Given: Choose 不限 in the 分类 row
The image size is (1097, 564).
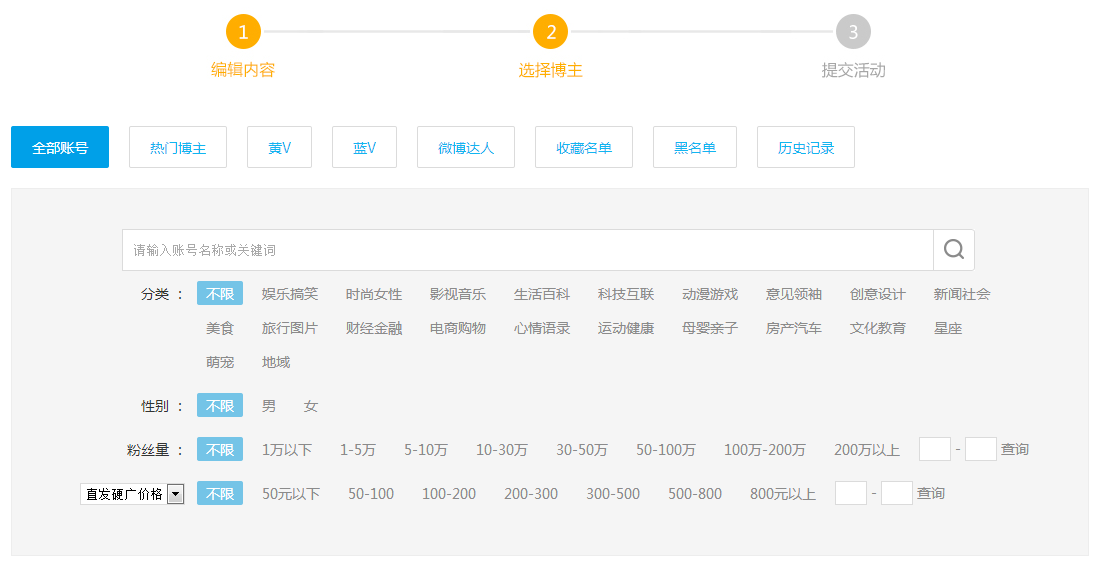Looking at the screenshot, I should coord(220,294).
